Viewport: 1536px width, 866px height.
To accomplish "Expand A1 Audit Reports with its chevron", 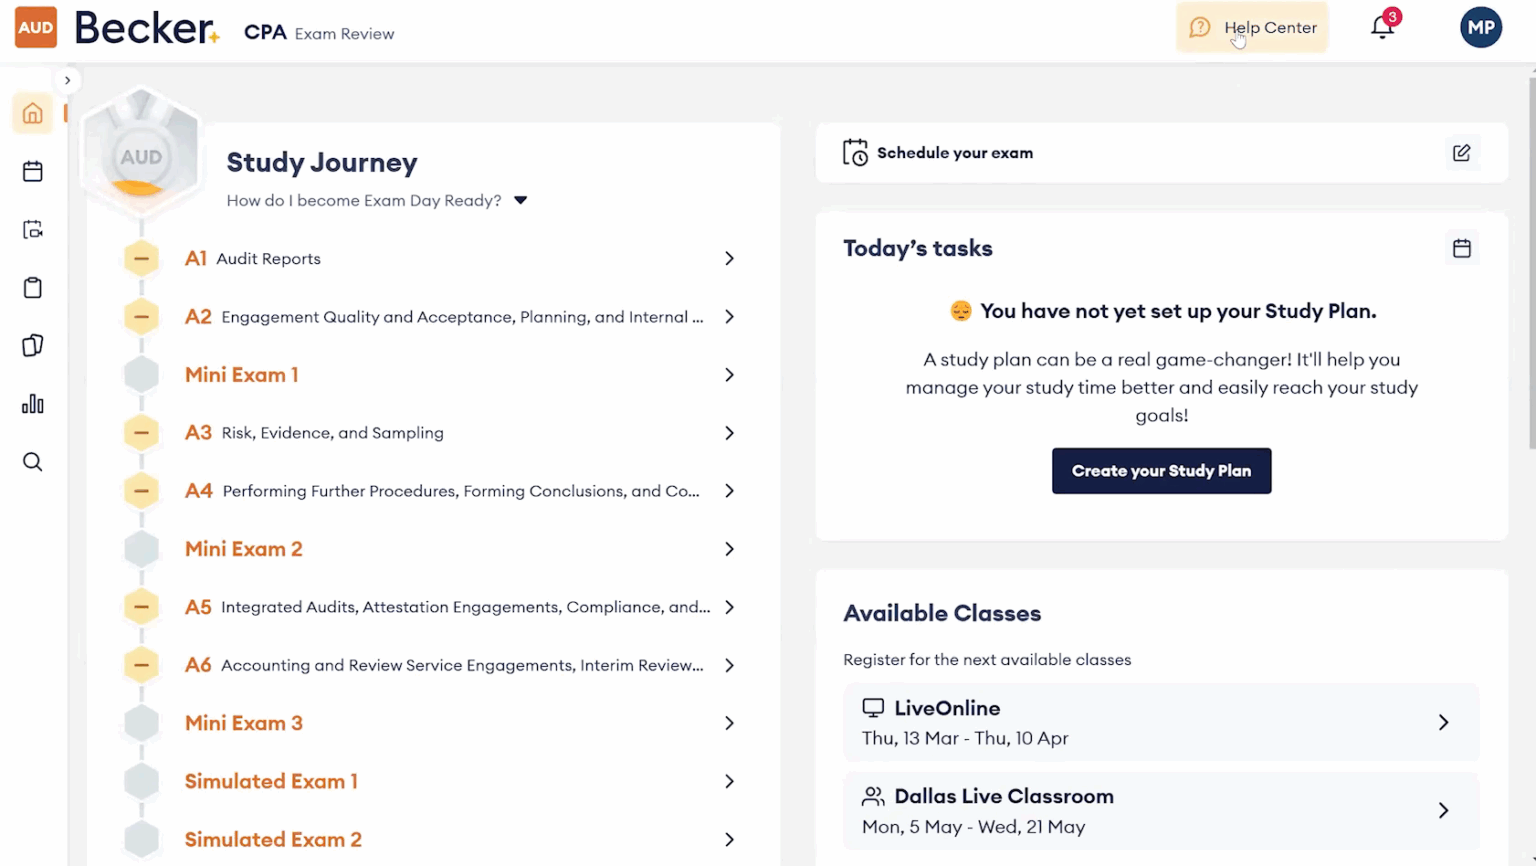I will pyautogui.click(x=729, y=258).
